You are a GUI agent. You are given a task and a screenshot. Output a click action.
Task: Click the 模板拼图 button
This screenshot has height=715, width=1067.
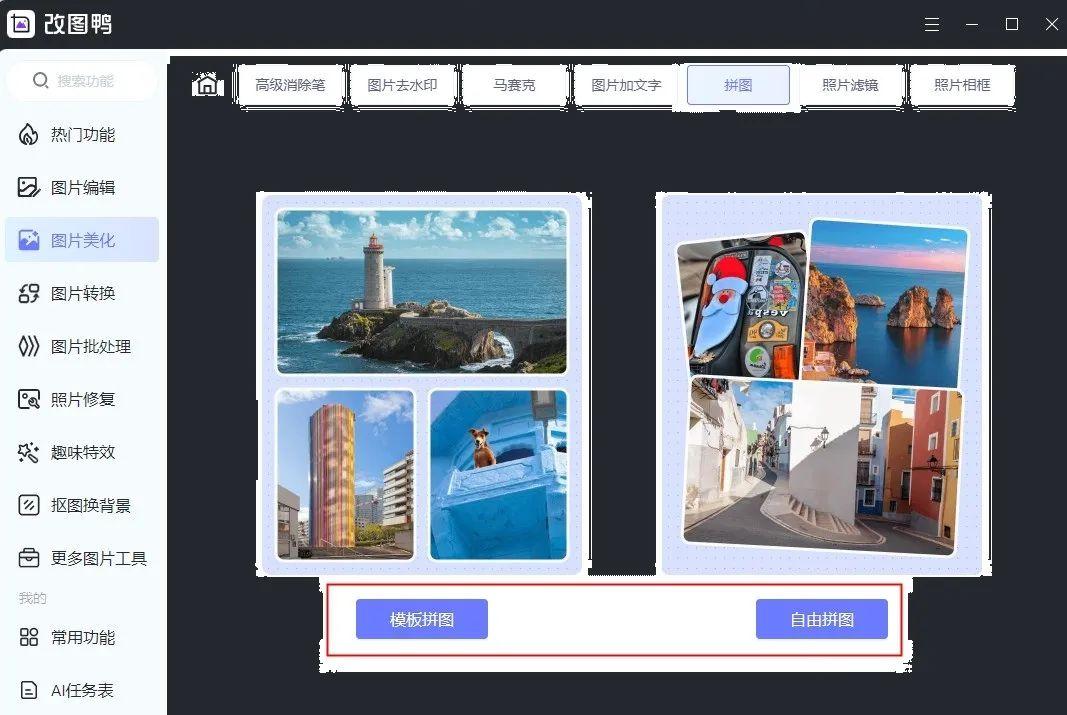[x=422, y=620]
